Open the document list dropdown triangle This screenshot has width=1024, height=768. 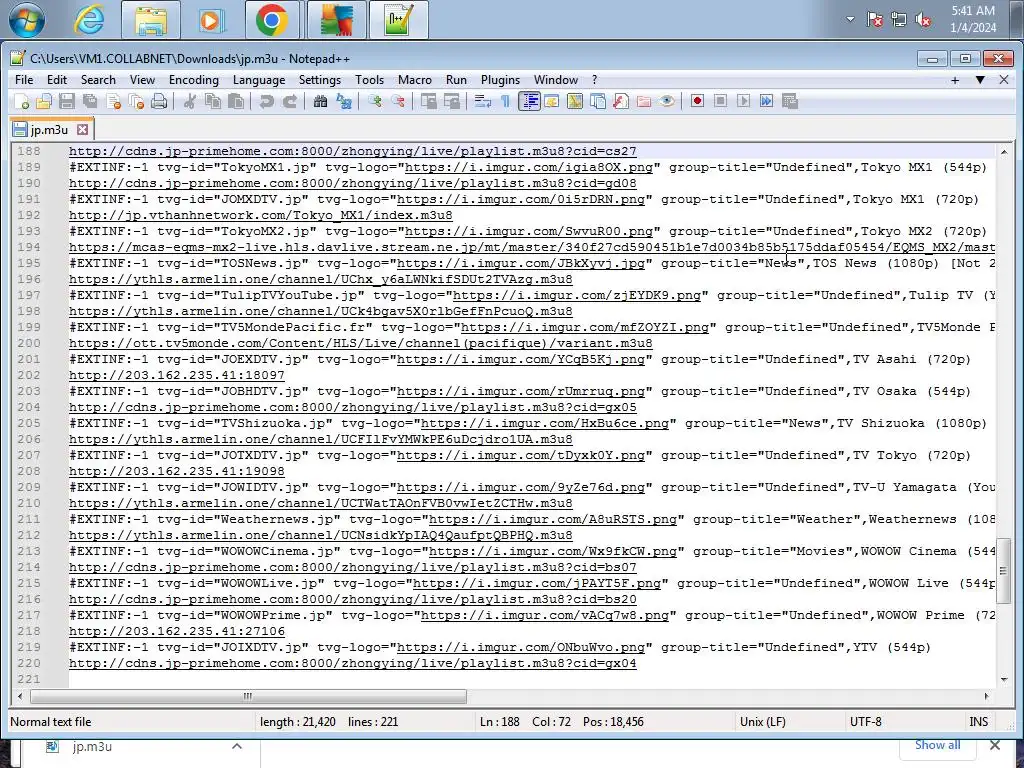point(980,80)
